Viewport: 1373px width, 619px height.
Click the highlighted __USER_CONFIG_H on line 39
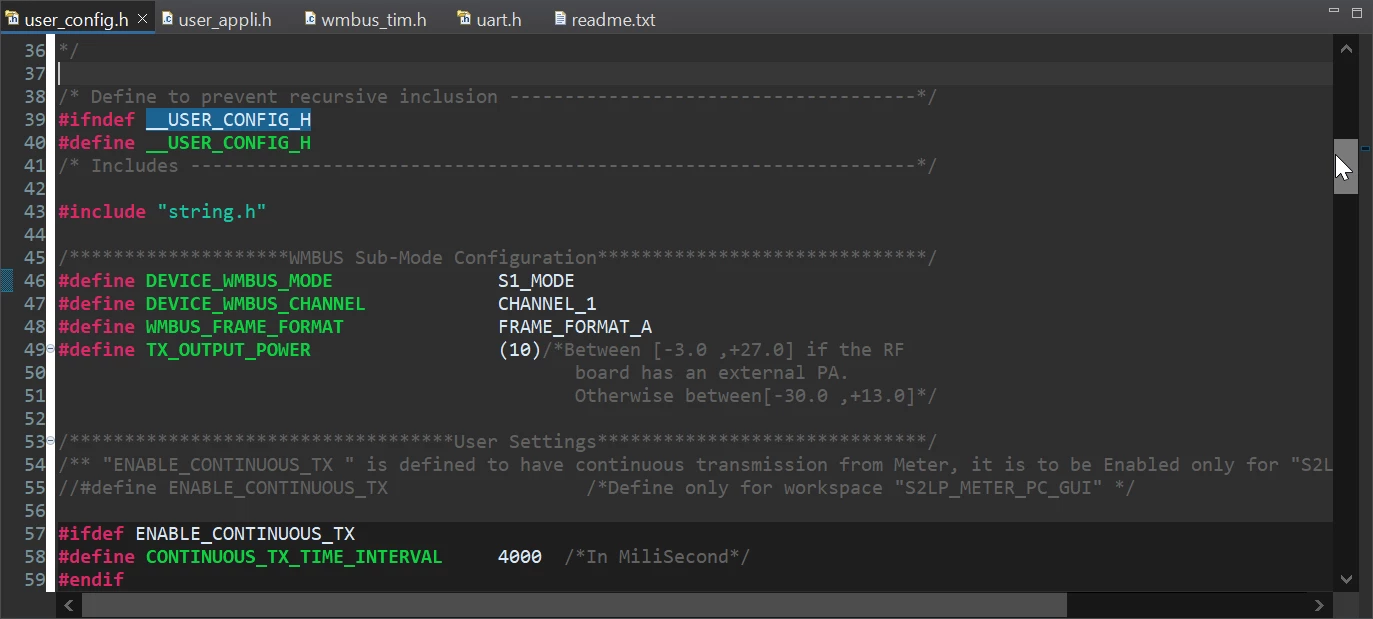[228, 120]
